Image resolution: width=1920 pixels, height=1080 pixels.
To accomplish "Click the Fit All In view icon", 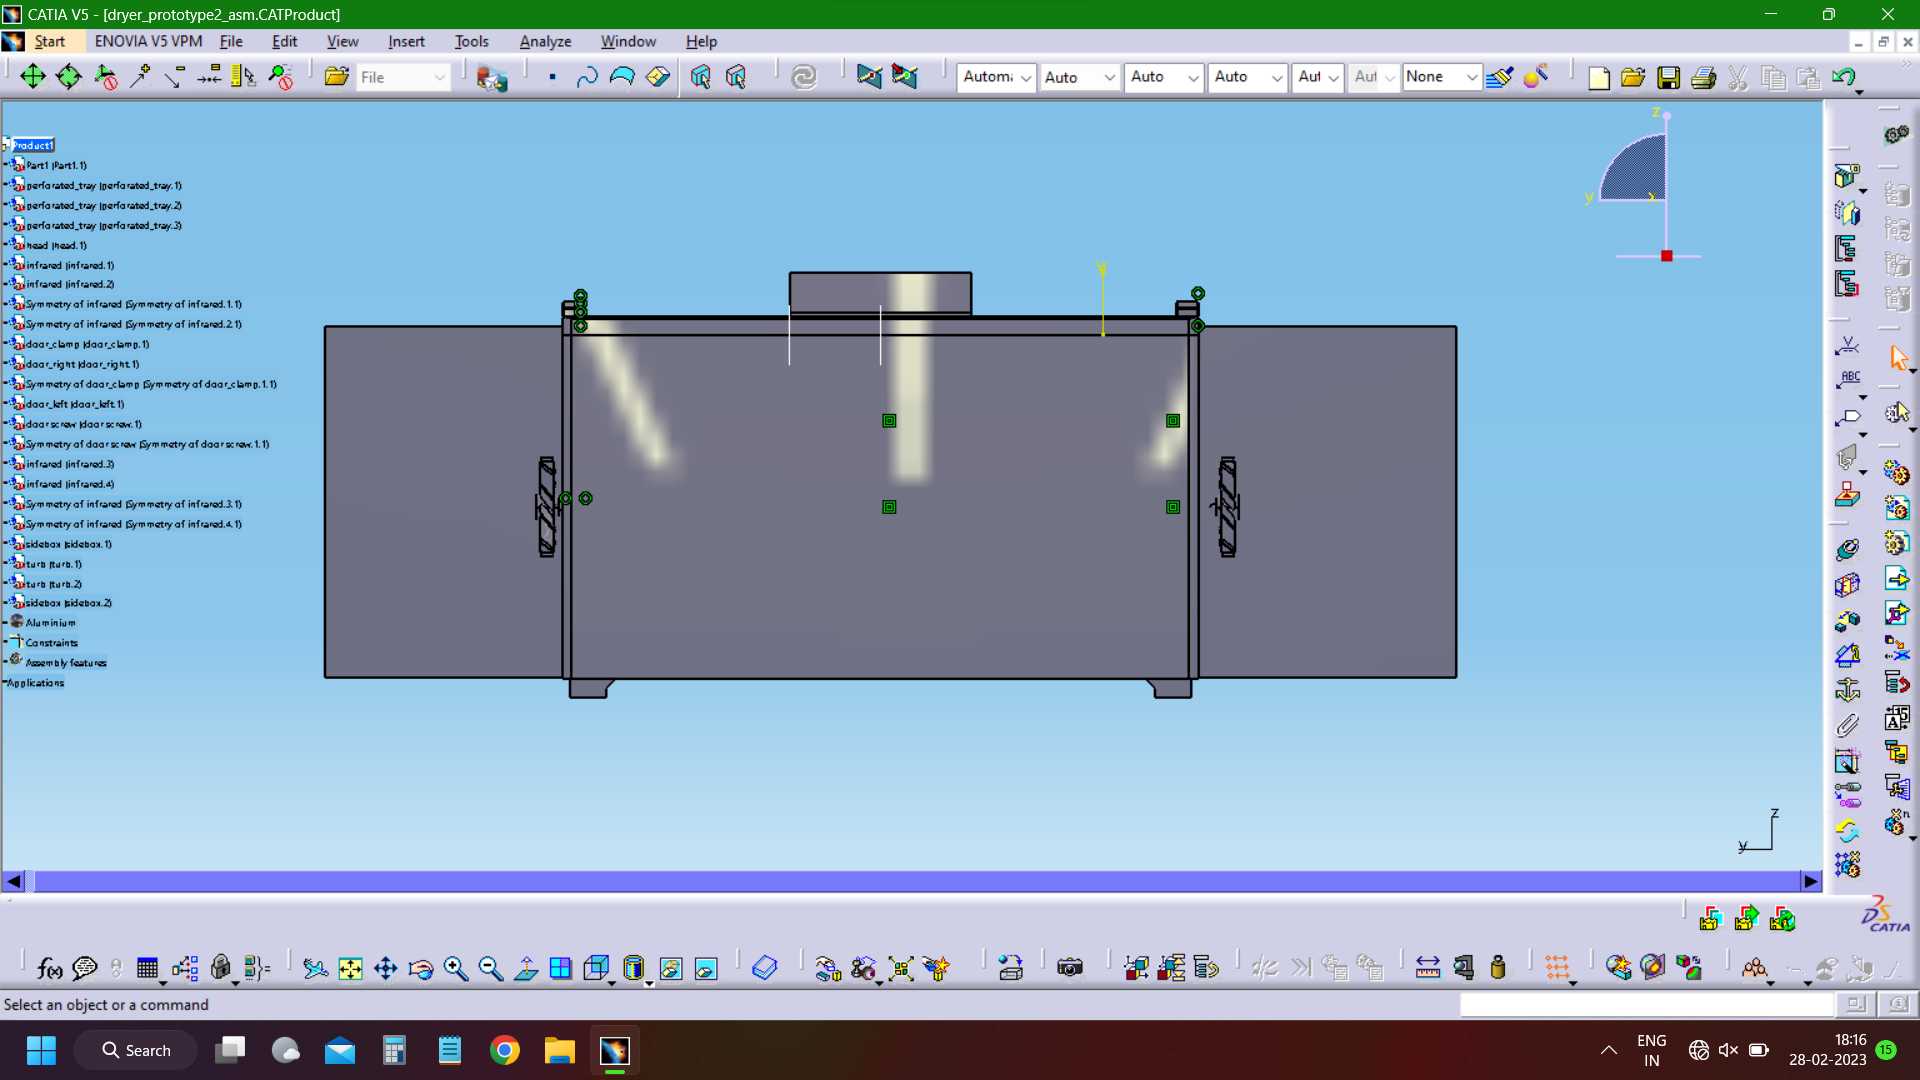I will point(350,968).
